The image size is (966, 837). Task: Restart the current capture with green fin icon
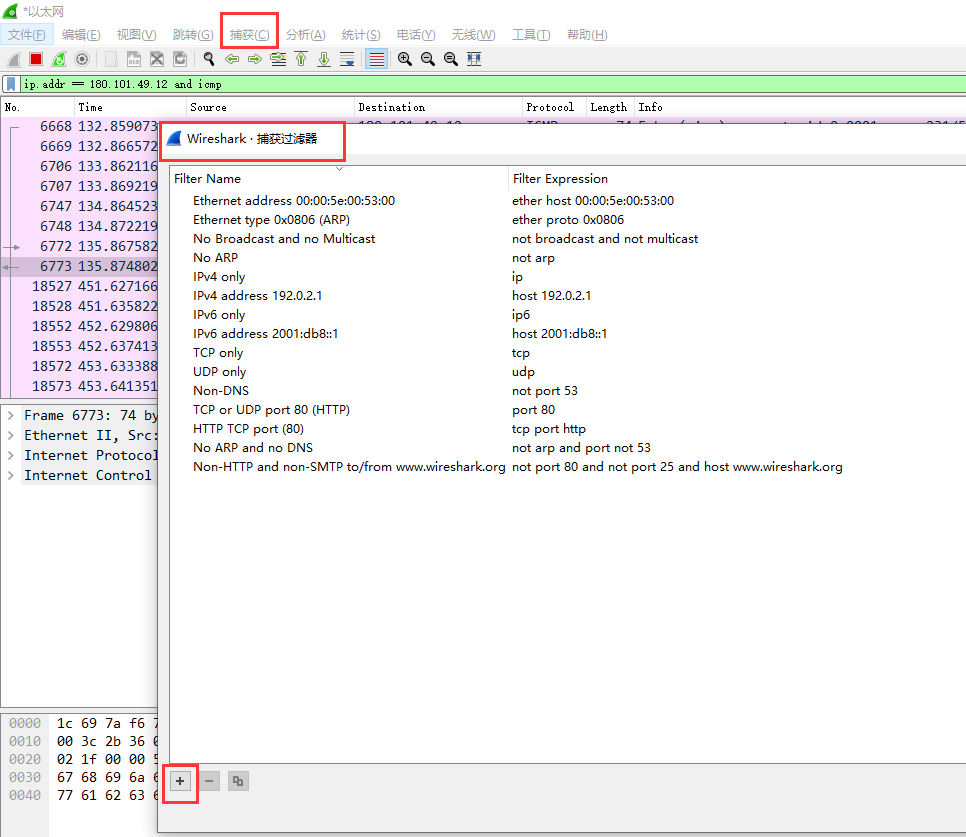58,59
